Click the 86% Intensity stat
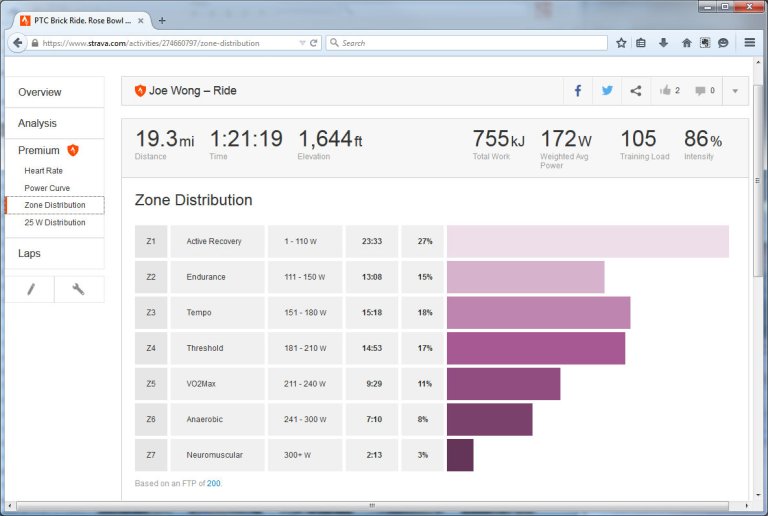 pyautogui.click(x=703, y=144)
